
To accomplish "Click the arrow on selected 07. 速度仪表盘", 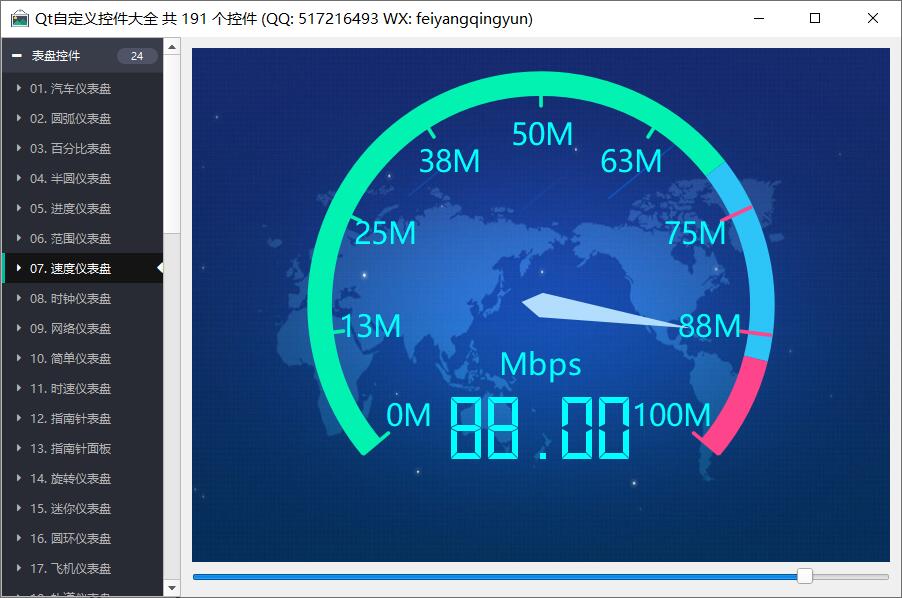I will tap(19, 268).
